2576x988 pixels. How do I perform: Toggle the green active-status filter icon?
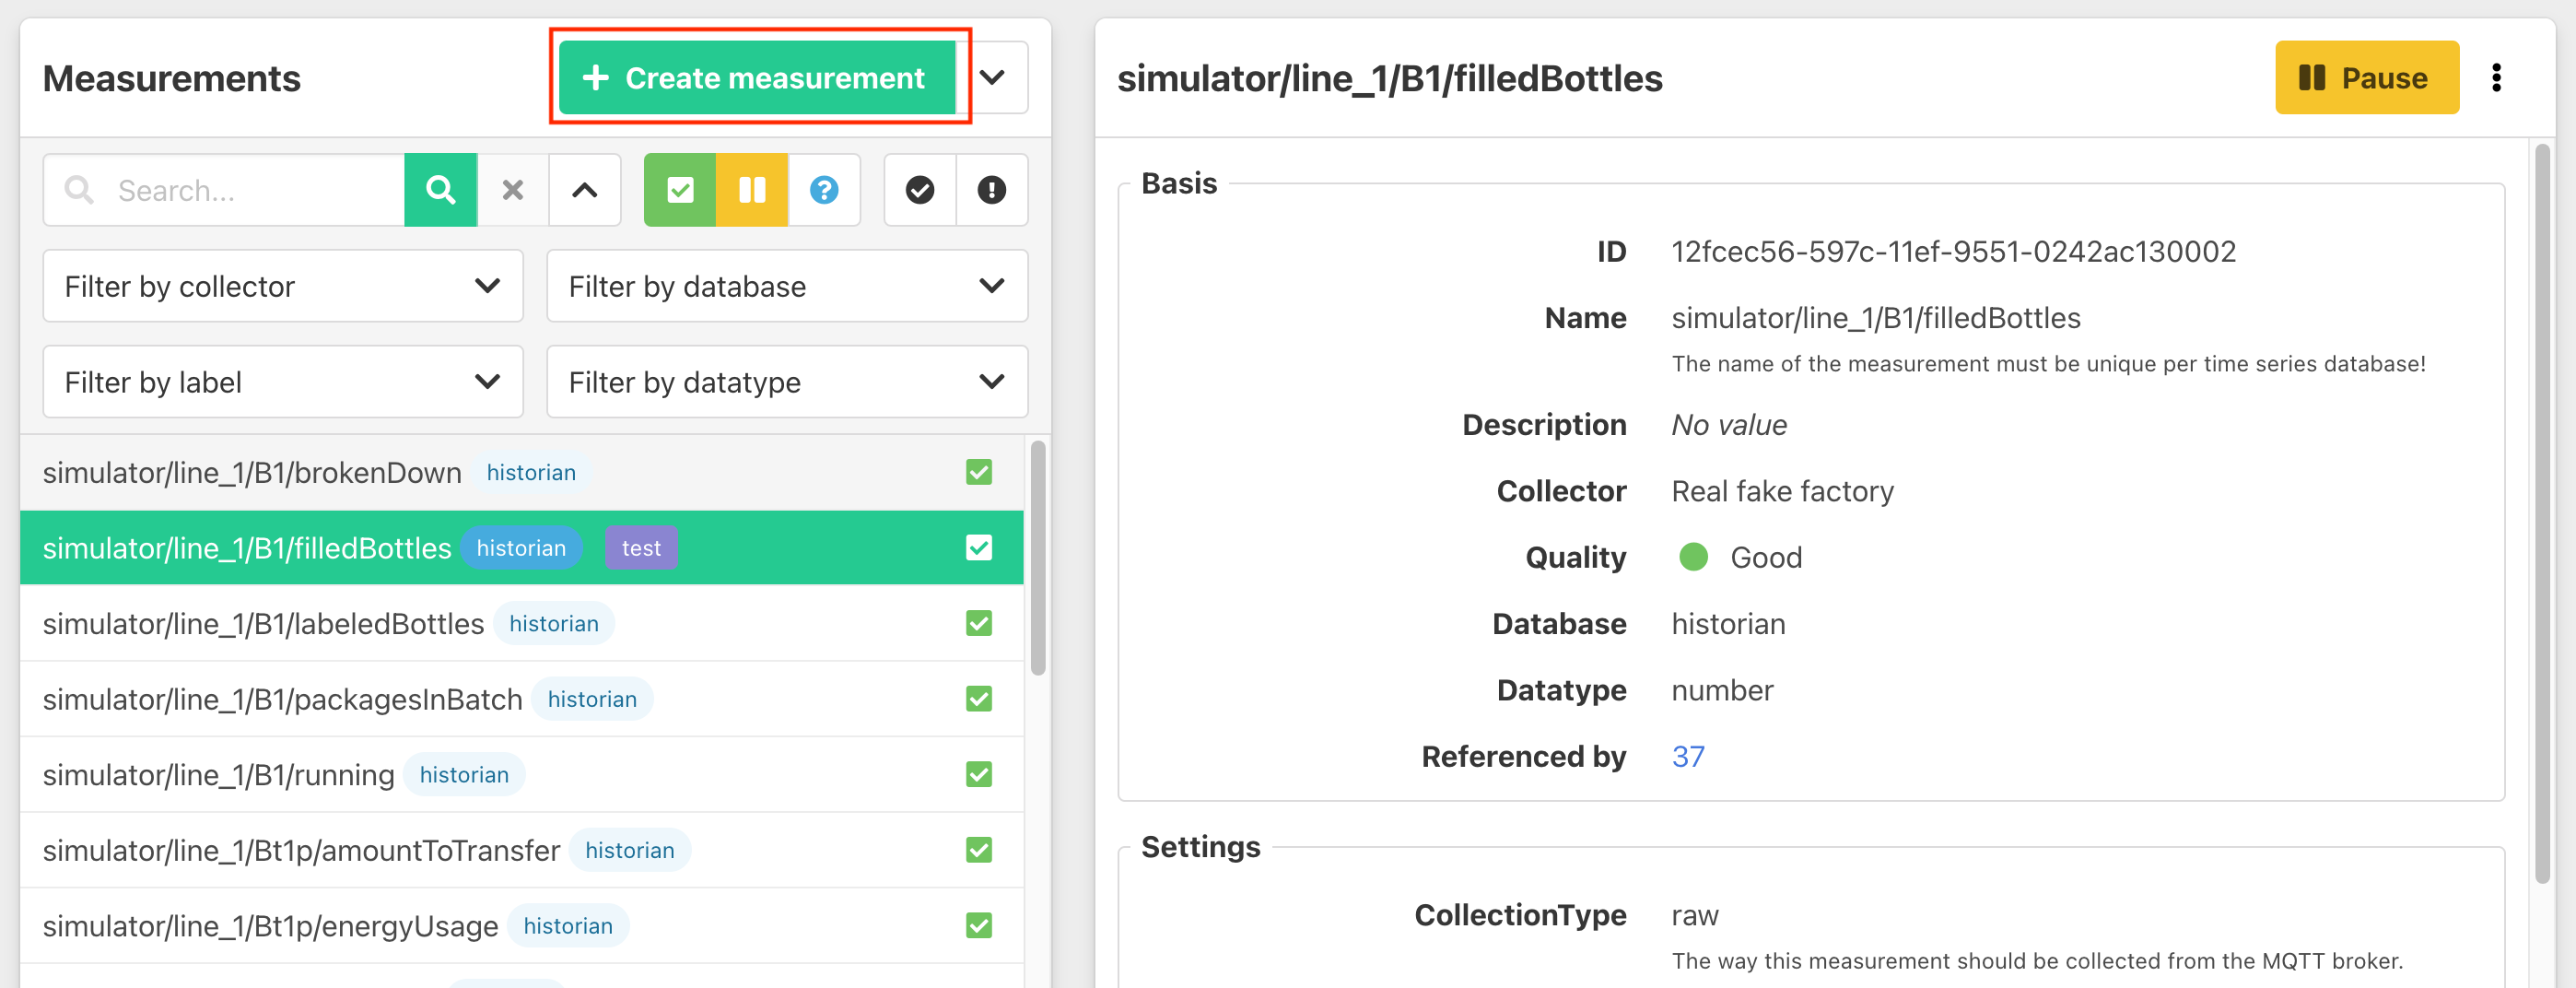[x=680, y=190]
